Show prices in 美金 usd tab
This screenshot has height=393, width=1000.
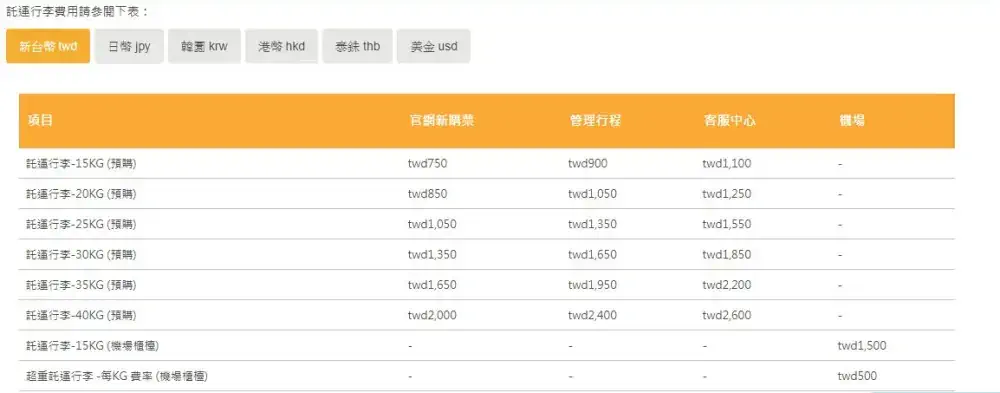(434, 46)
